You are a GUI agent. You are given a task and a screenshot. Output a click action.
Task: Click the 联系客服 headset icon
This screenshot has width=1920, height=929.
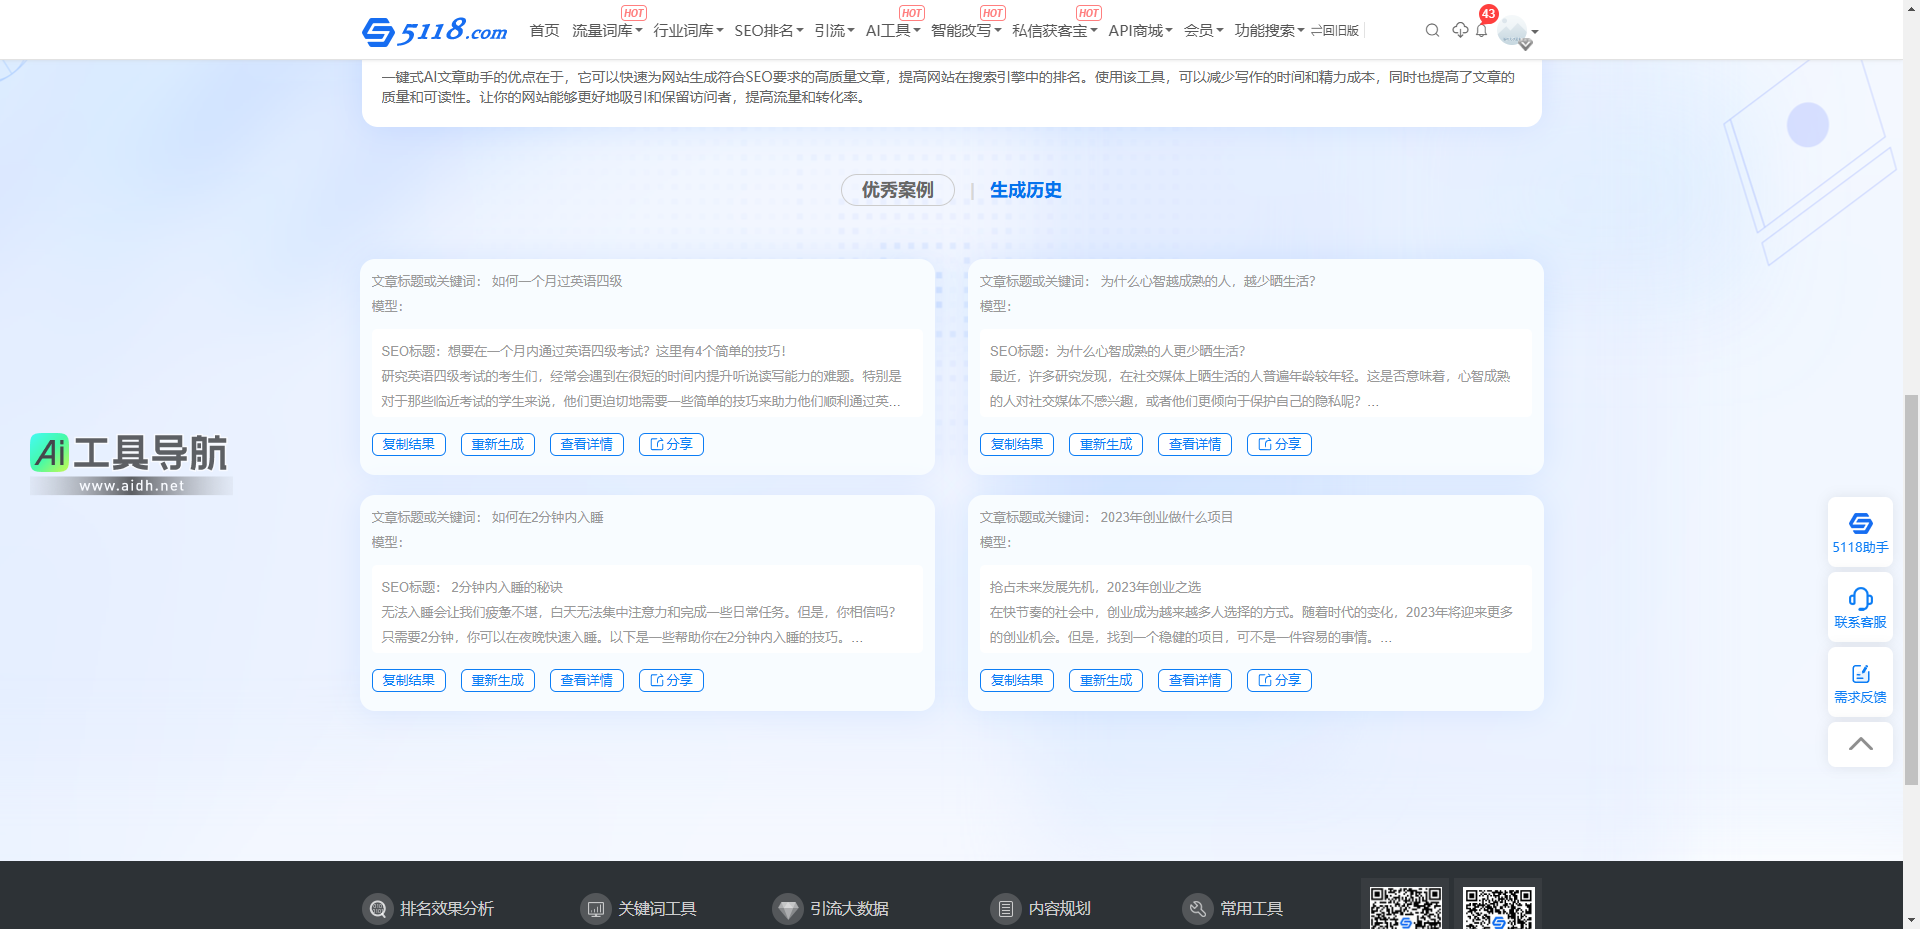[1860, 606]
